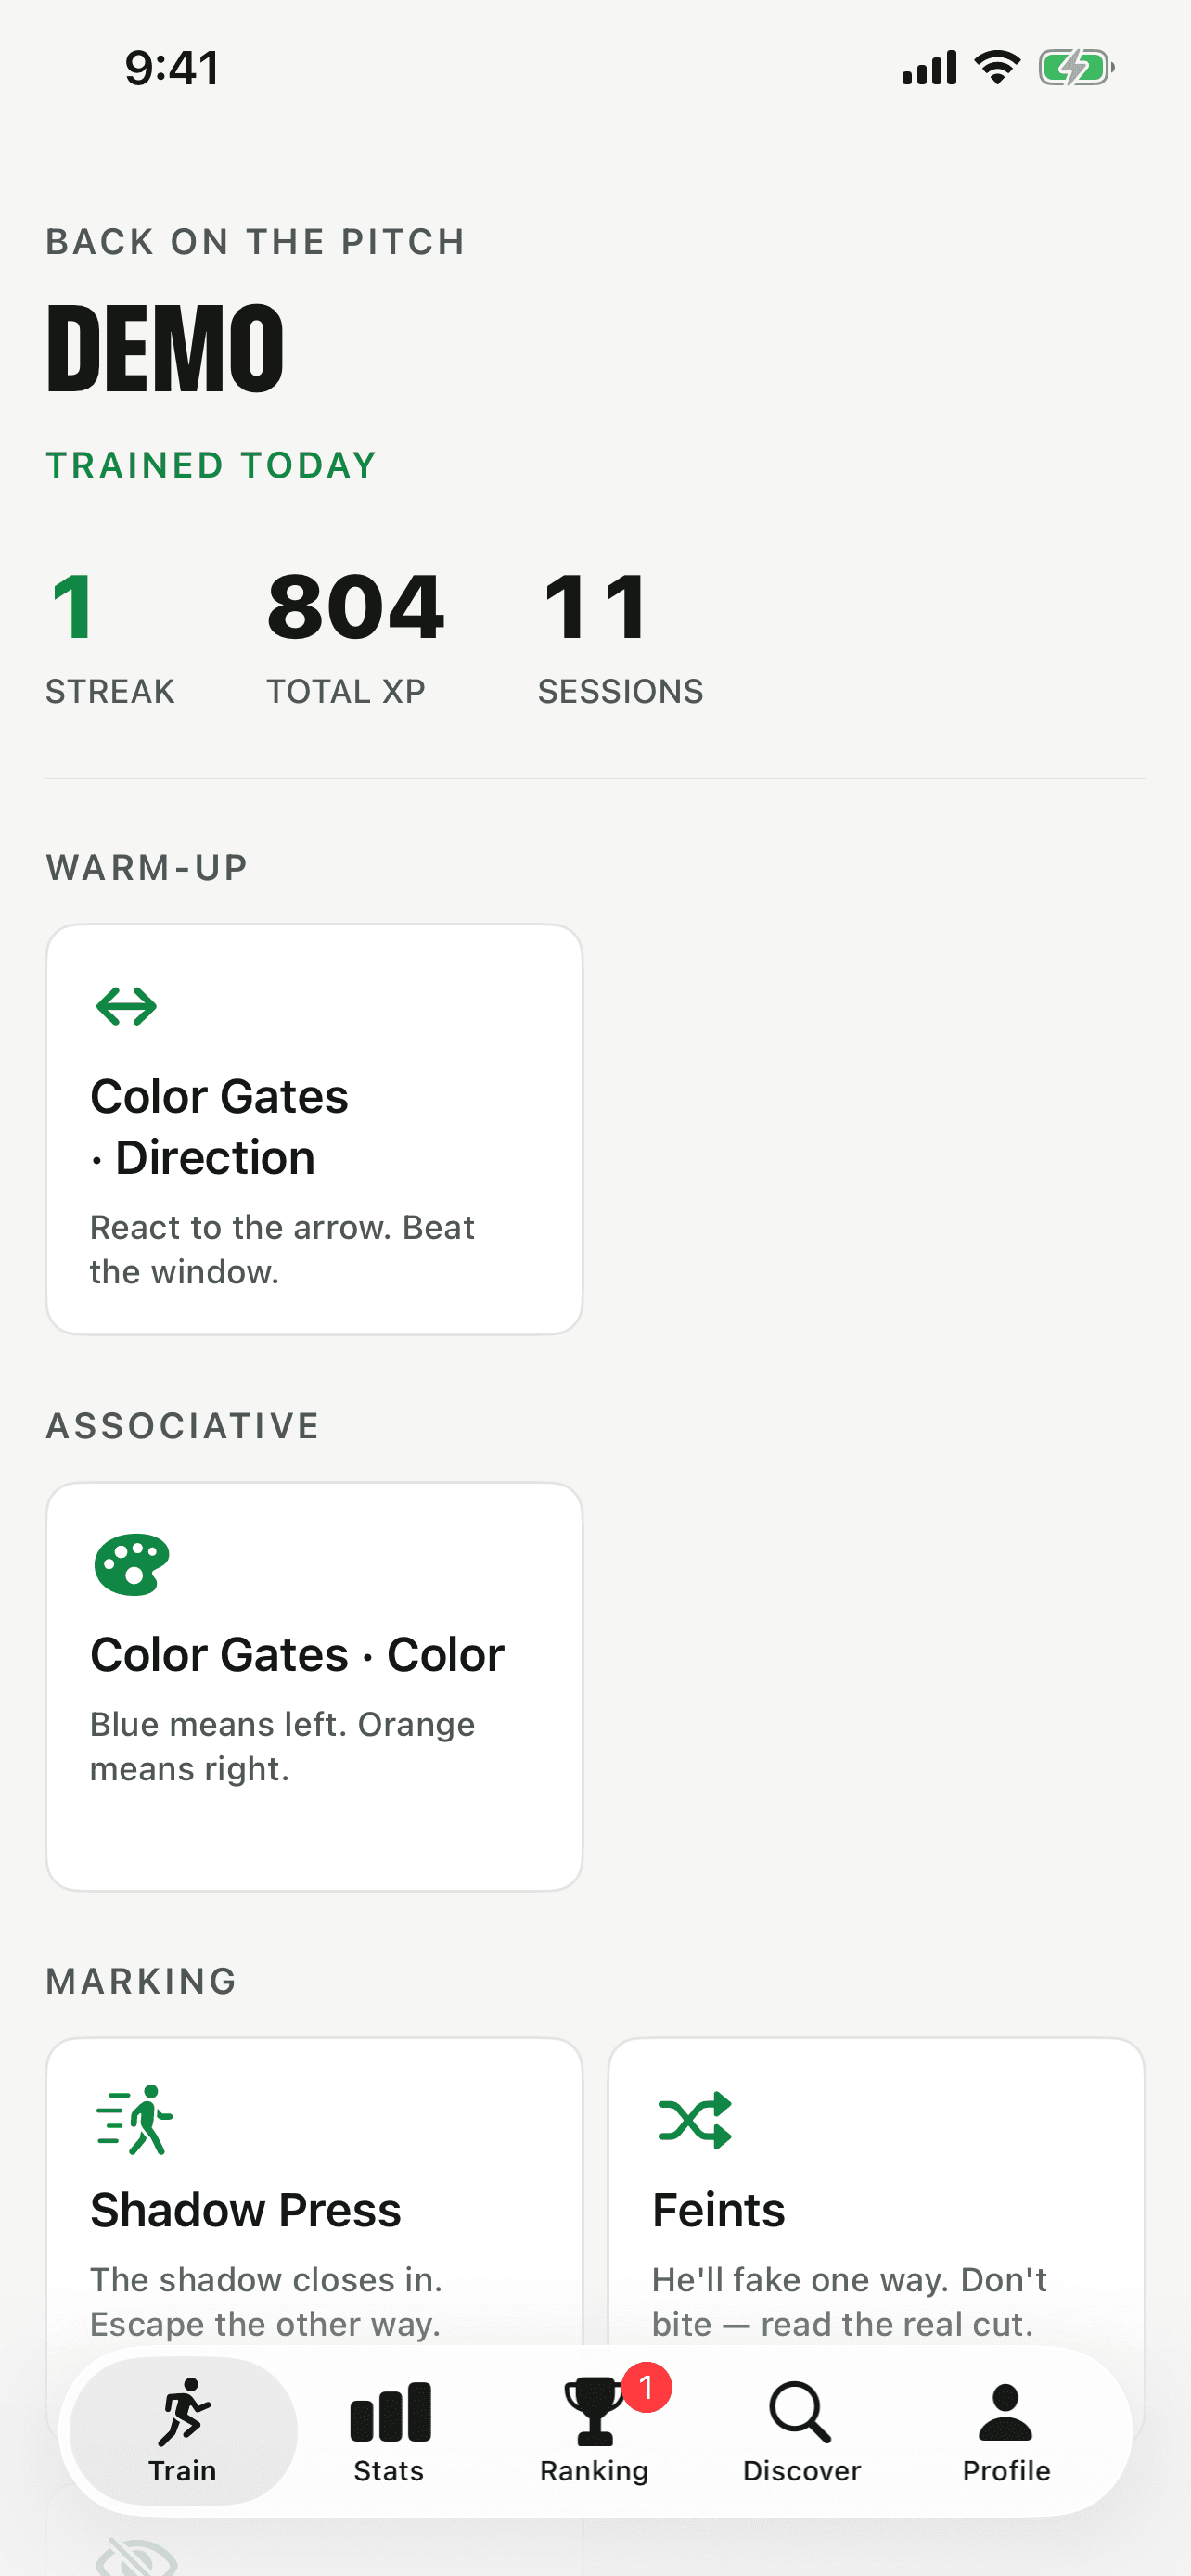1191x2576 pixels.
Task: Start the Shadow Press drill card
Action: click(314, 2190)
